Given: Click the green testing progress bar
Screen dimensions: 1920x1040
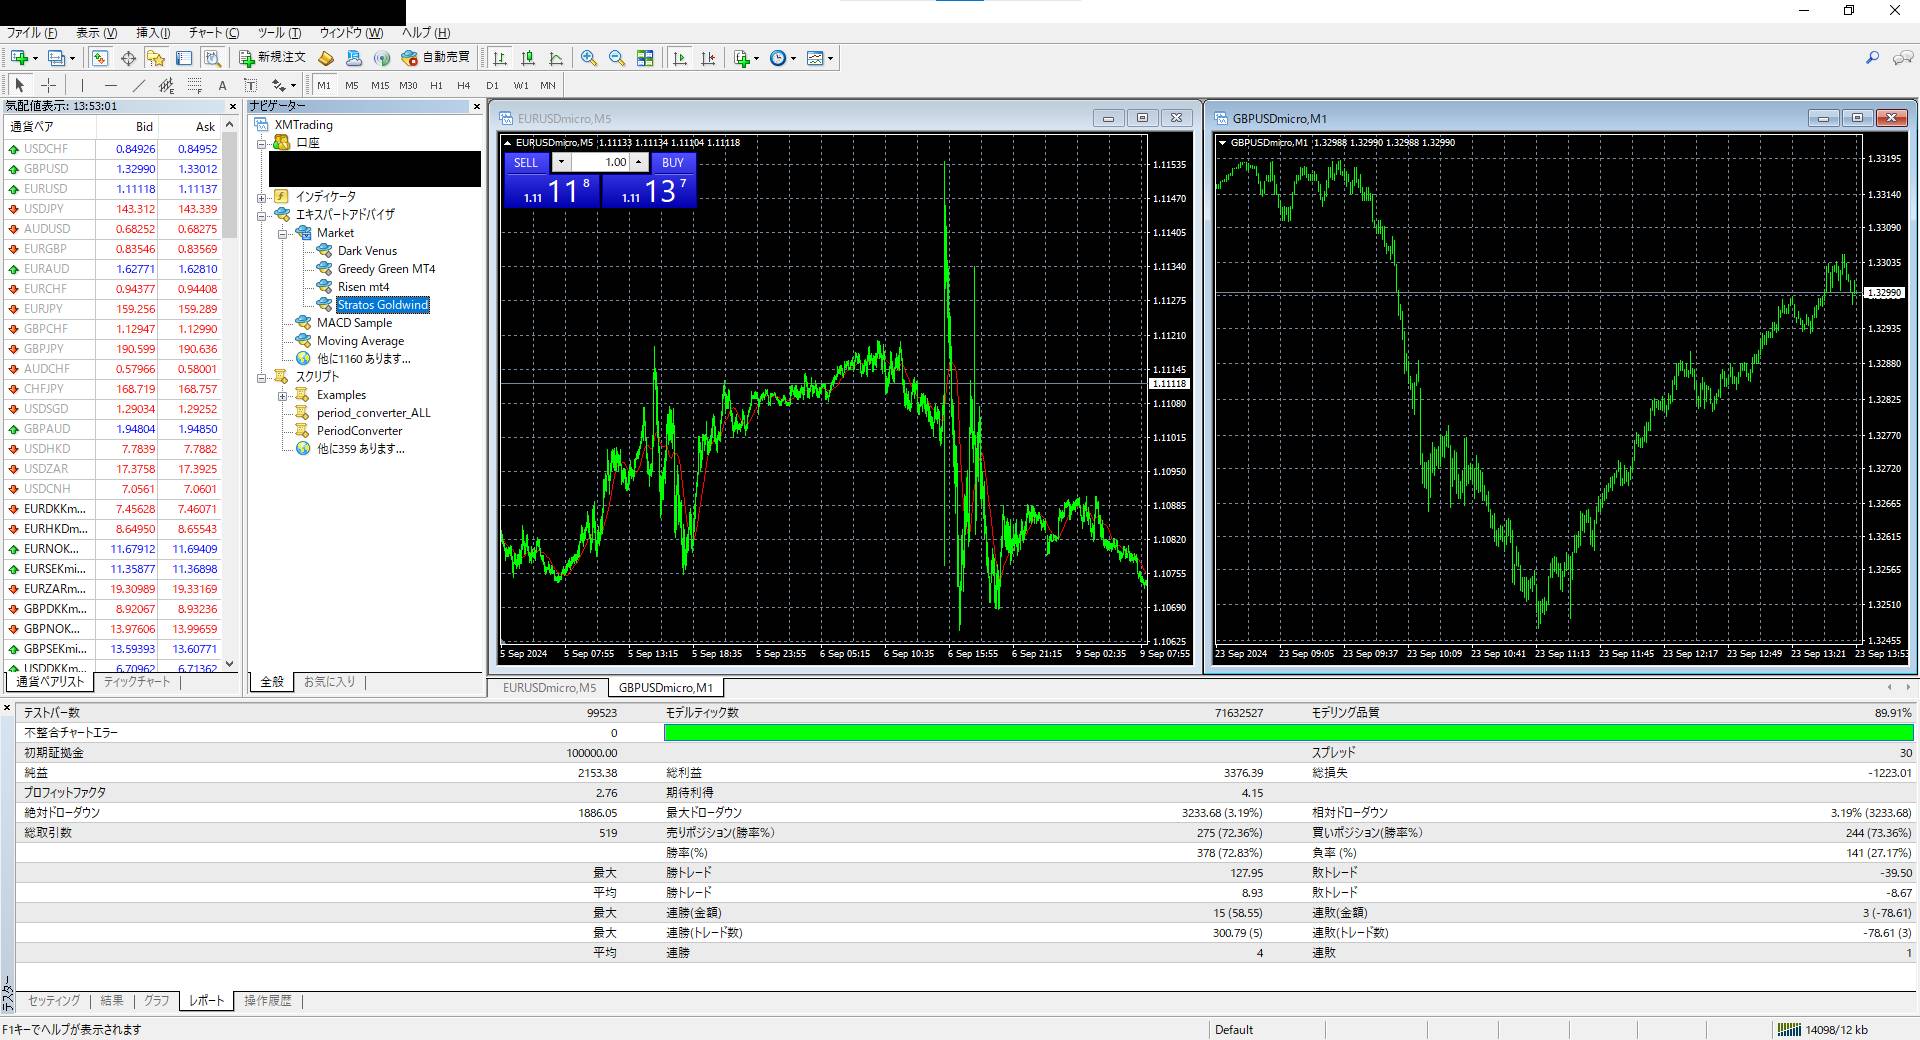Looking at the screenshot, I should tap(1289, 733).
